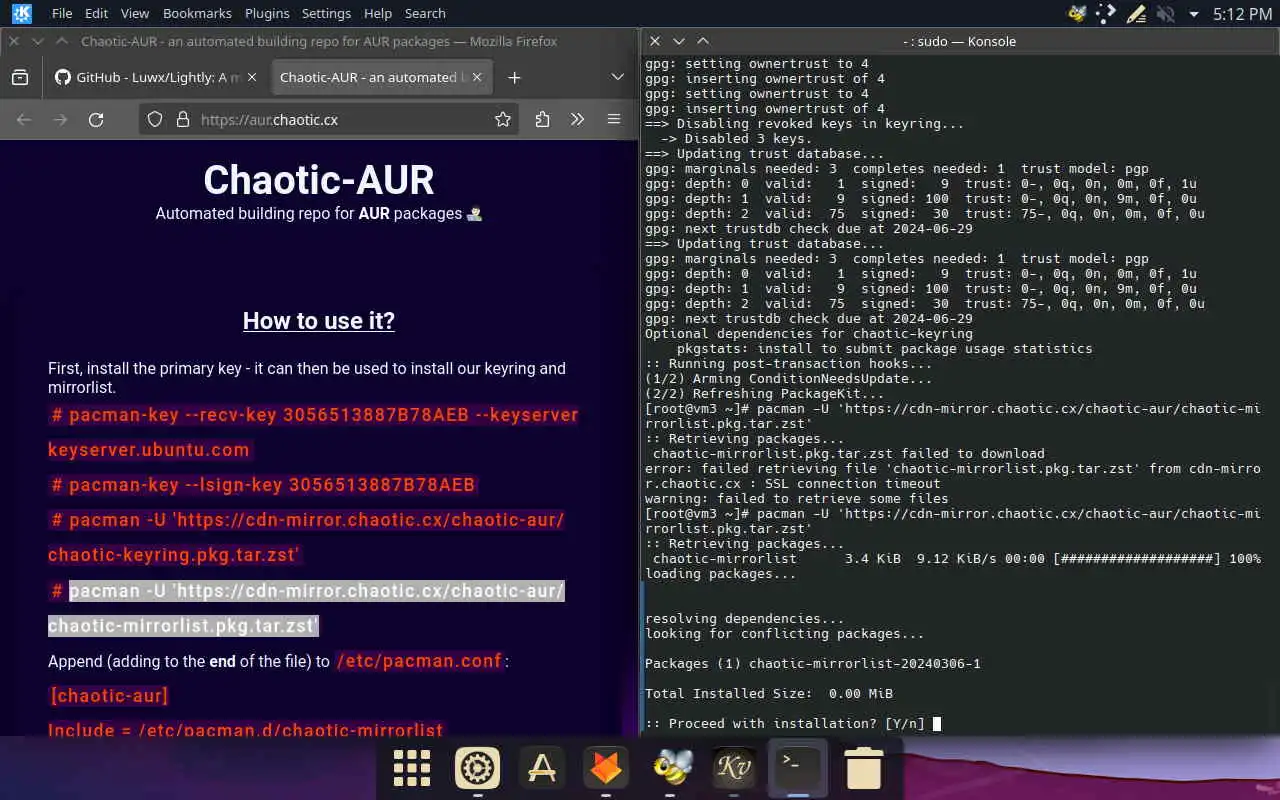Click the bold AUR word in subtitle

(375, 213)
